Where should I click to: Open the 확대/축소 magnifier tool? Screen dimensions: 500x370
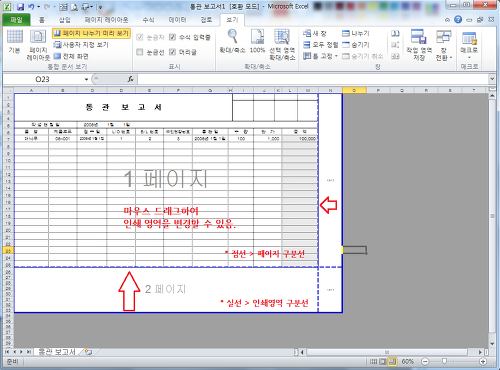coord(232,41)
